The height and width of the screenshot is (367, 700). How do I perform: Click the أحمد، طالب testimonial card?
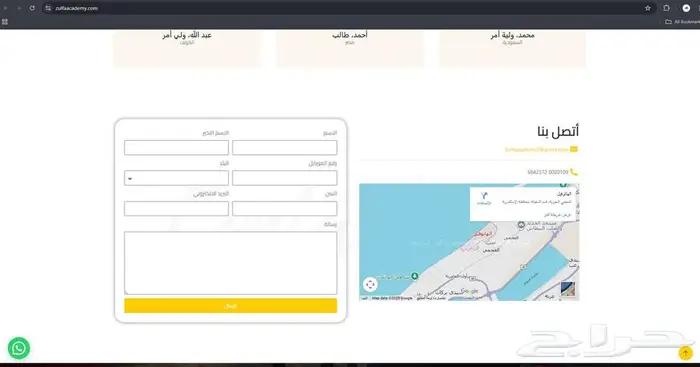350,48
